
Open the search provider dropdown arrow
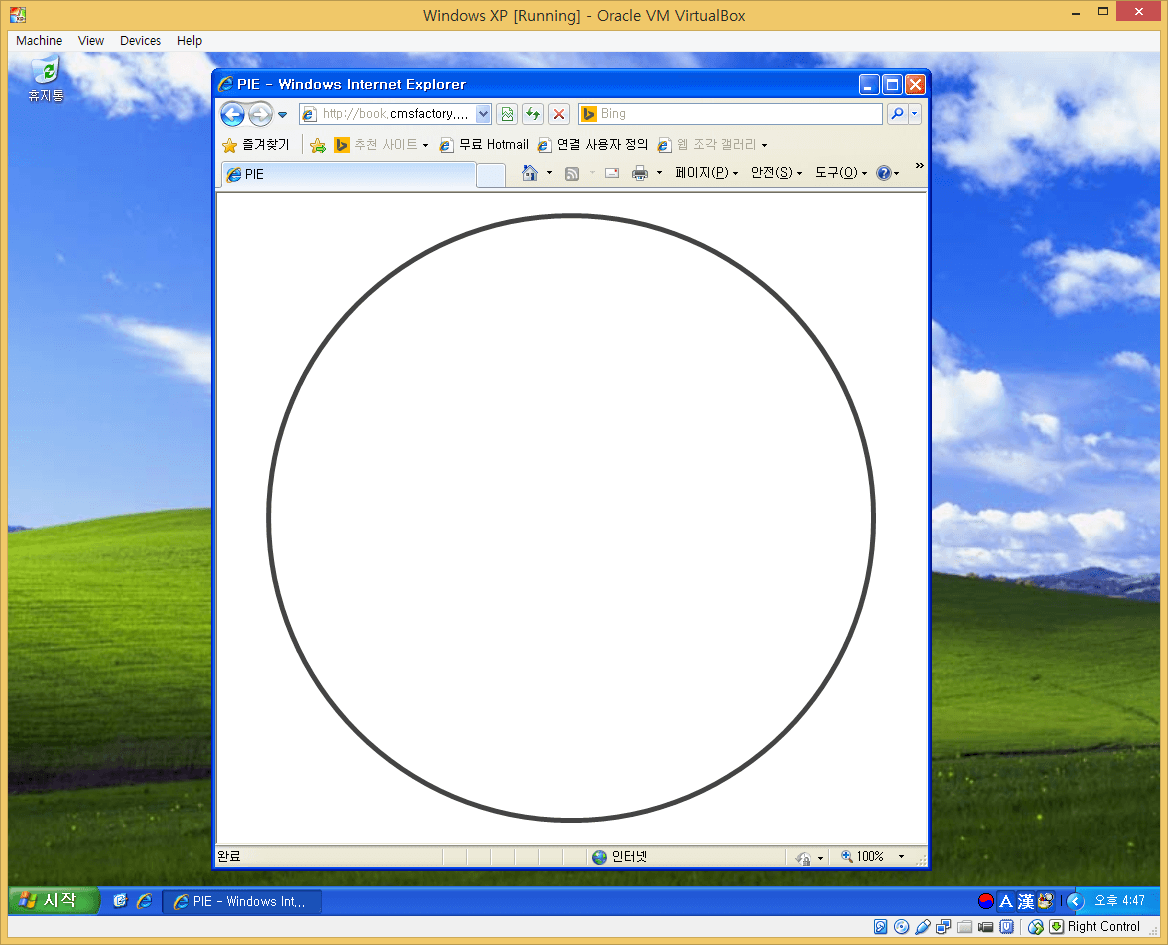(x=915, y=114)
